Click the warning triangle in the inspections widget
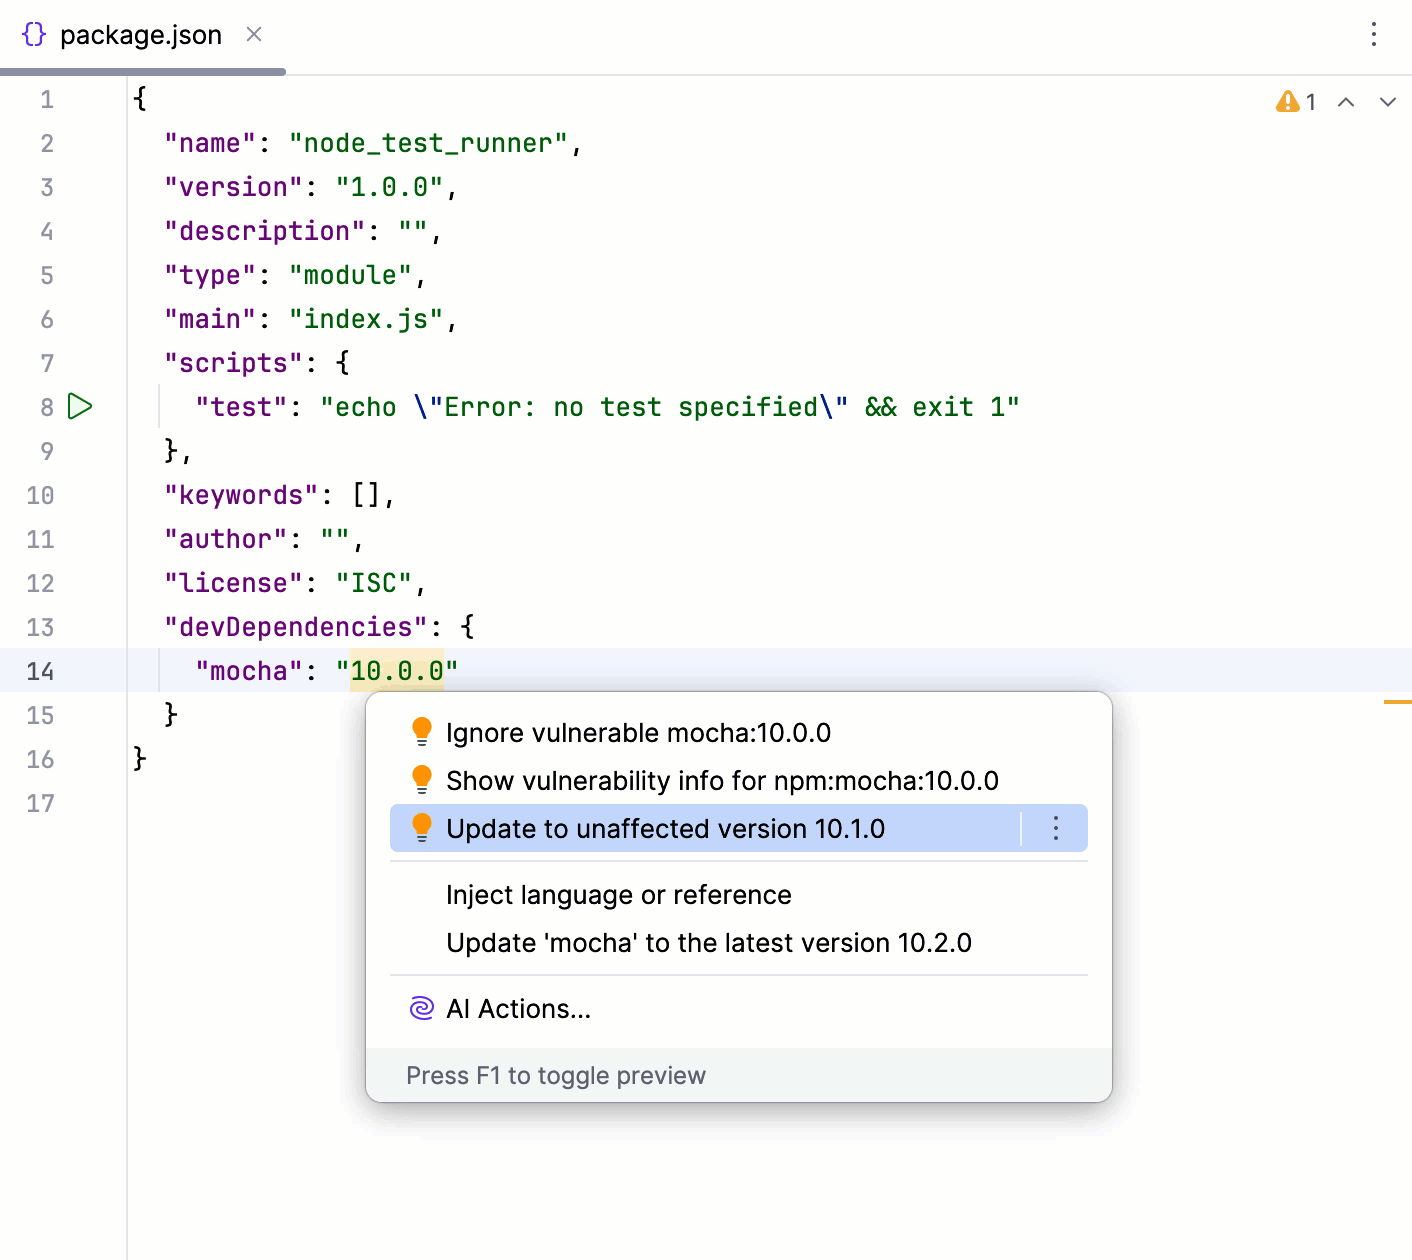The height and width of the screenshot is (1260, 1412). [1286, 101]
